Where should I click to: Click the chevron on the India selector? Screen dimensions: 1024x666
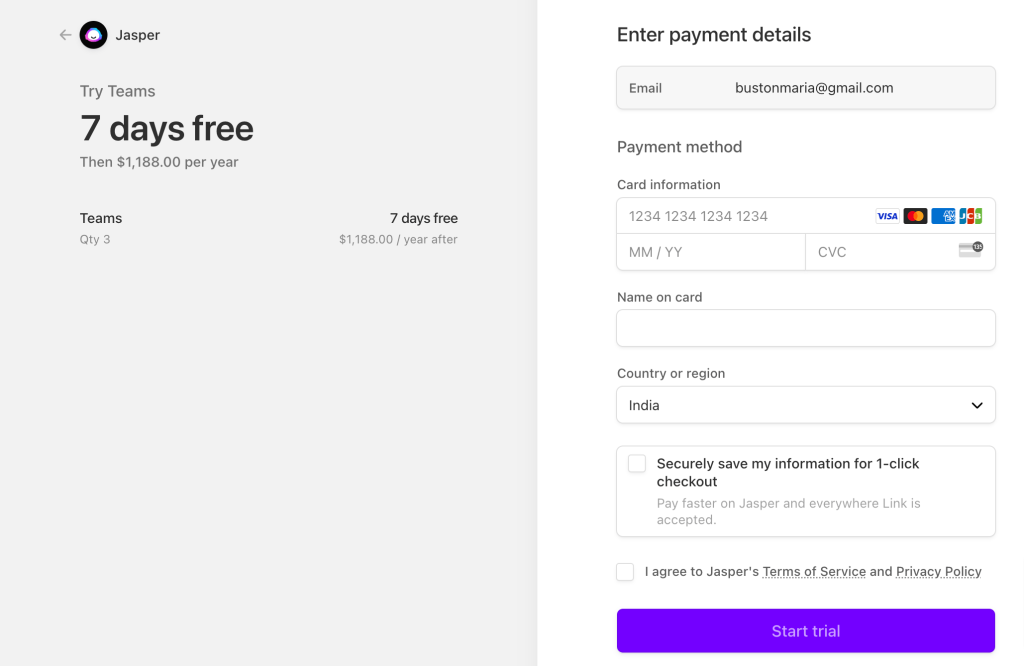tap(976, 405)
